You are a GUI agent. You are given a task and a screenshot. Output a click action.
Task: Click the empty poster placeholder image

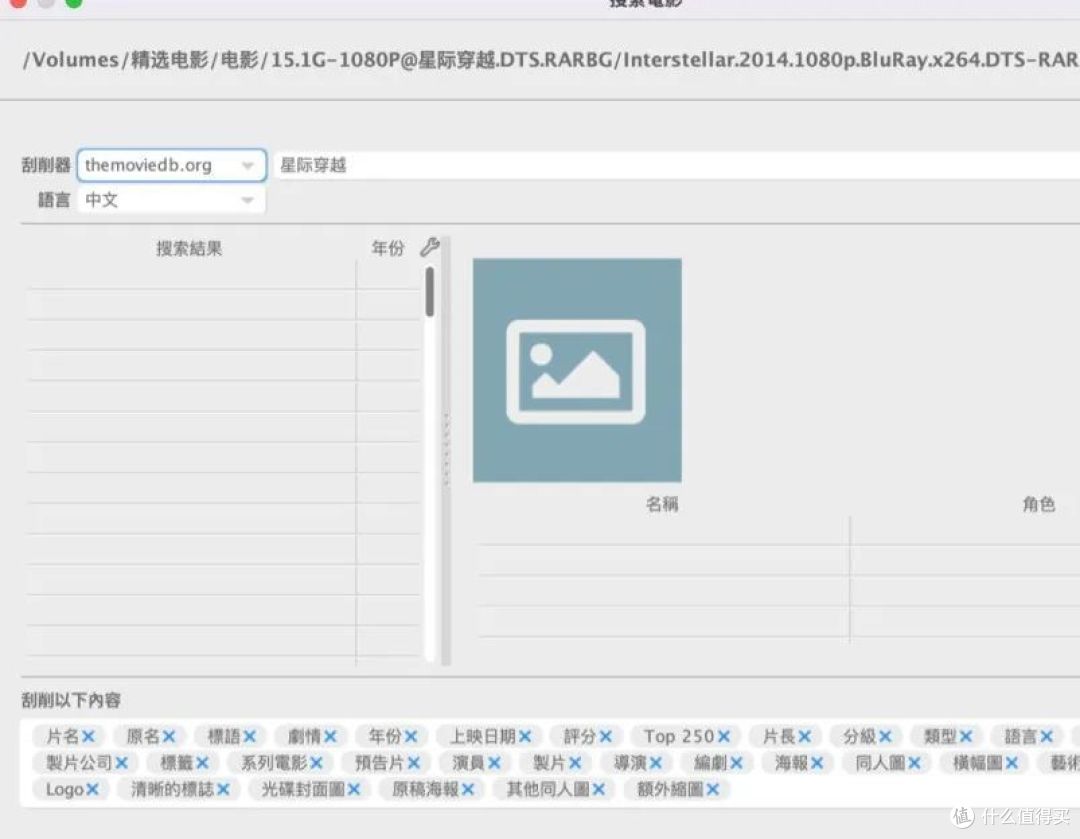click(577, 369)
